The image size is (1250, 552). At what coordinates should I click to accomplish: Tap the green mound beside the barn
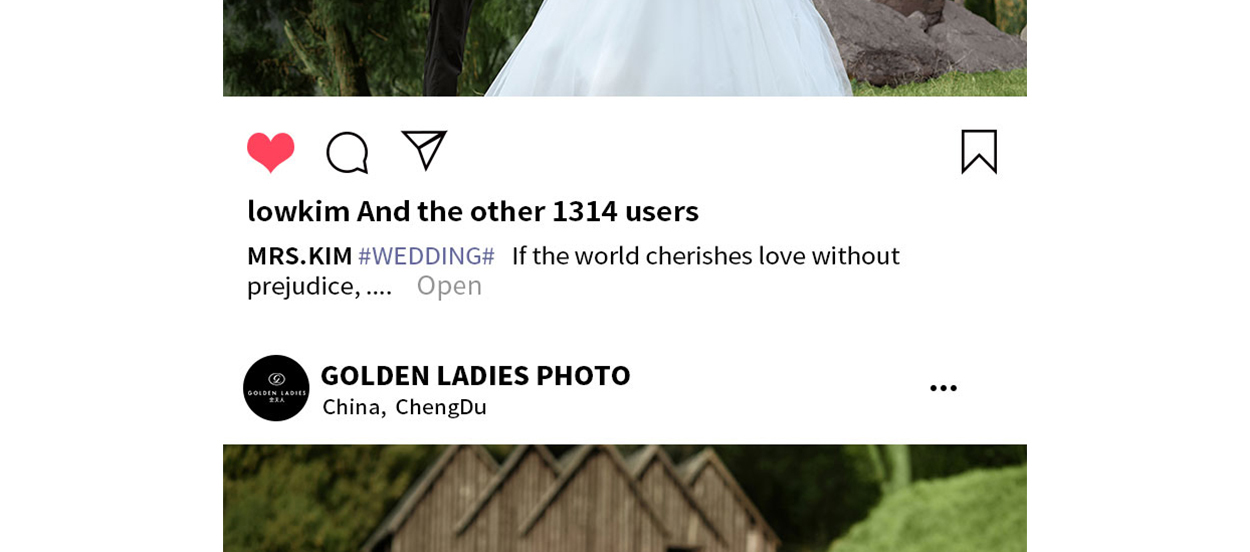(940, 510)
